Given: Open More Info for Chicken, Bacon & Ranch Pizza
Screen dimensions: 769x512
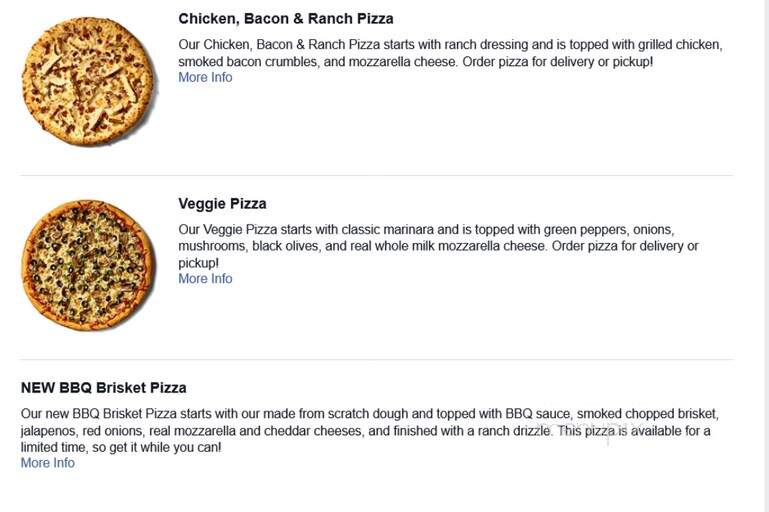Looking at the screenshot, I should (205, 77).
